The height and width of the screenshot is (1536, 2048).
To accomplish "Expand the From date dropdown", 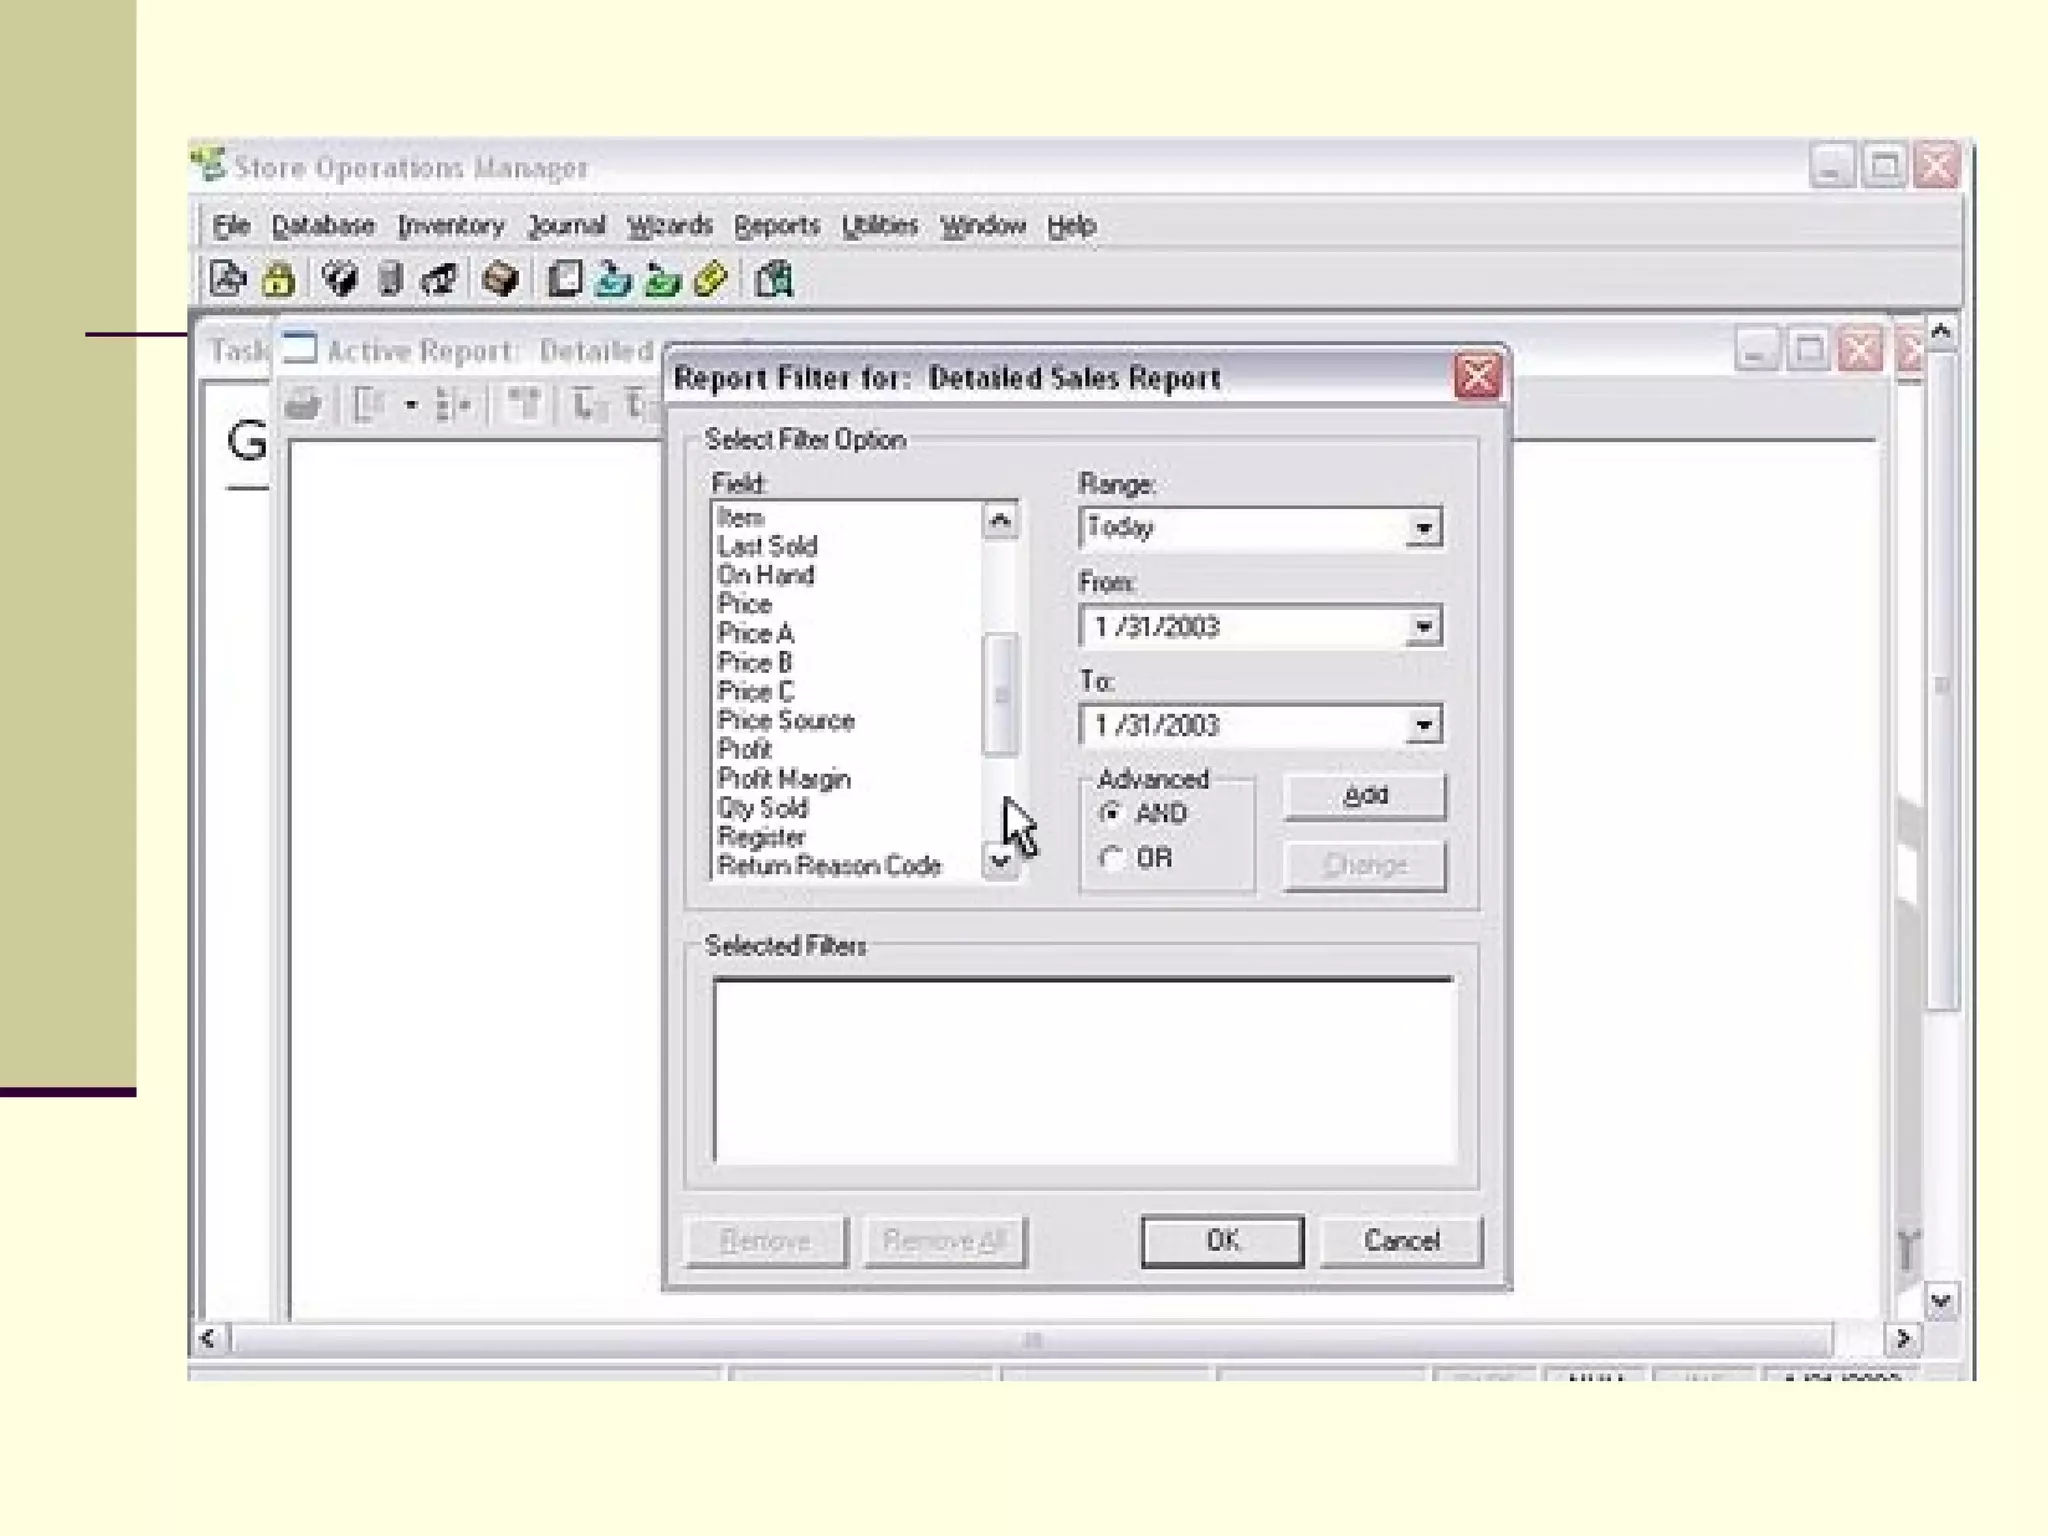I will (x=1423, y=627).
